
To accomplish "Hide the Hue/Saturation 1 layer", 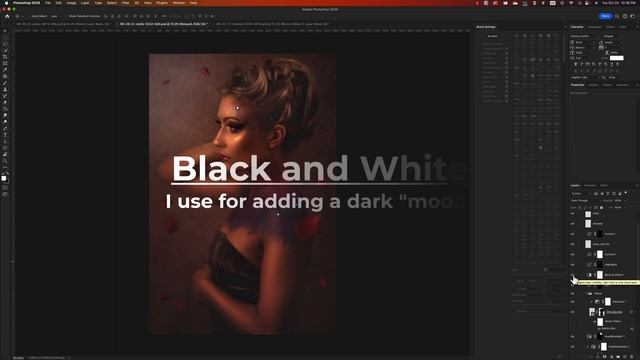I will 573,336.
